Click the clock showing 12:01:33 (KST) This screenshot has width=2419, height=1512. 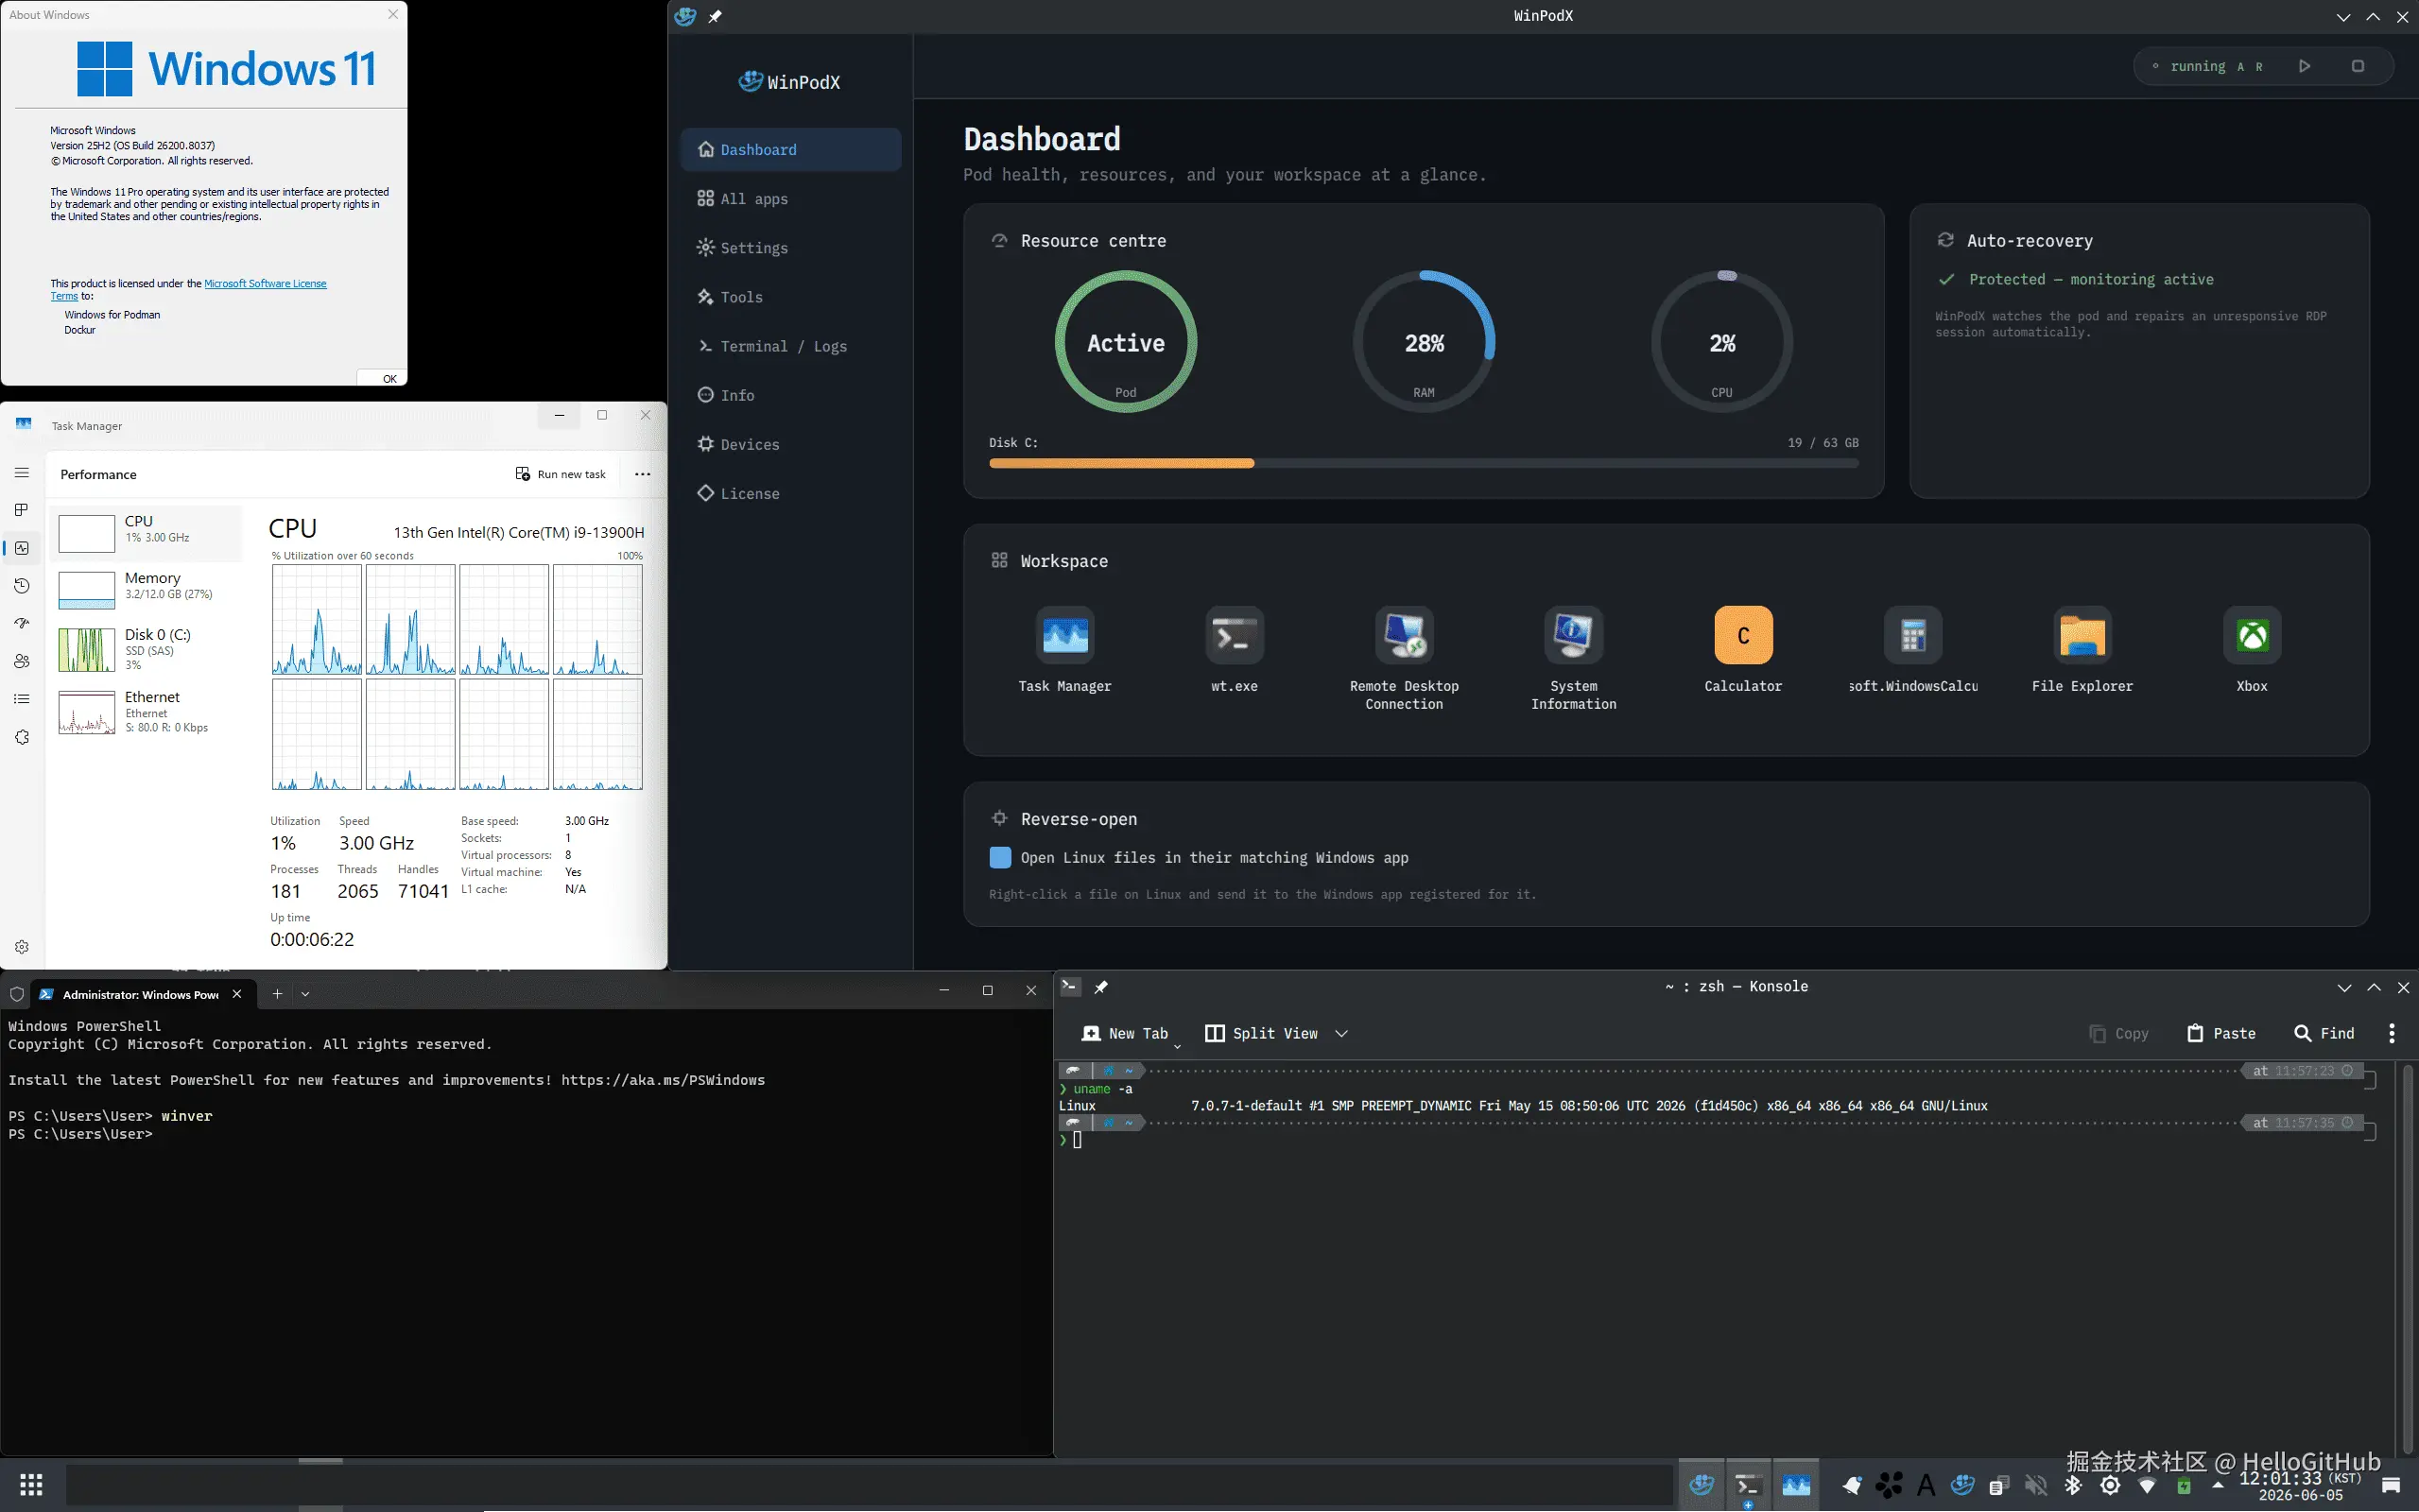click(x=2301, y=1486)
